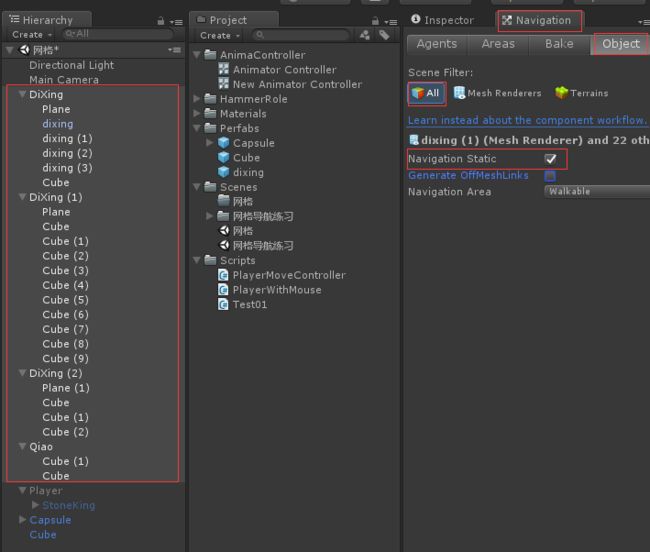Open the Object tab in Navigation
The image size is (650, 552).
point(621,44)
